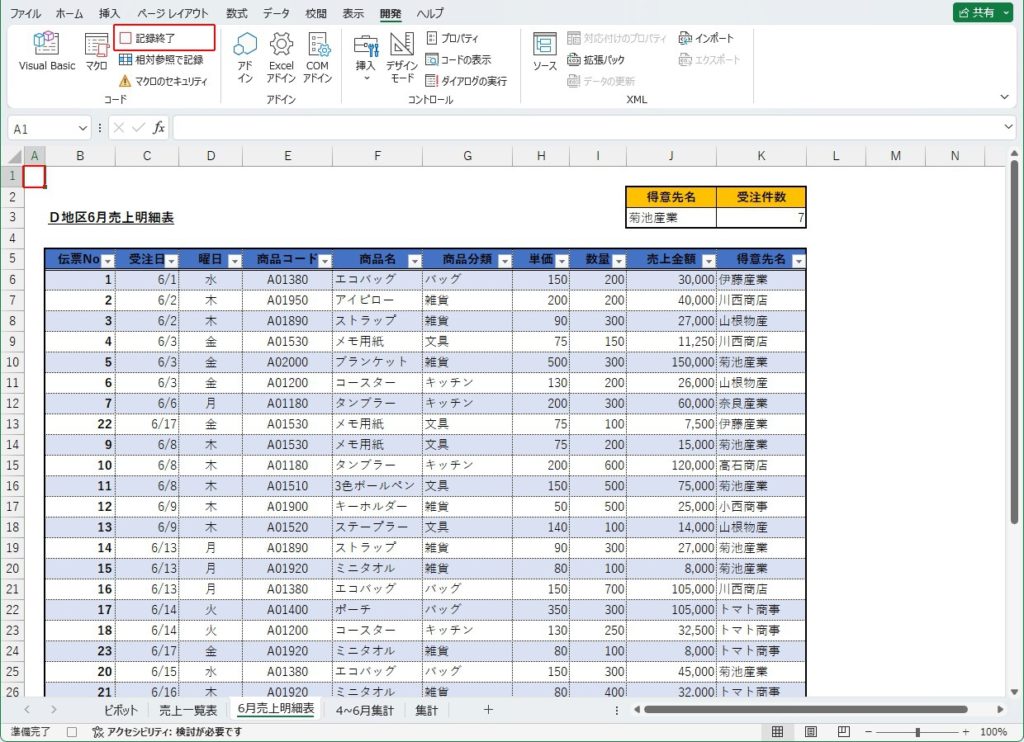This screenshot has height=742, width=1024.
Task: Toggle デザインモード (Design Mode)
Action: click(401, 51)
